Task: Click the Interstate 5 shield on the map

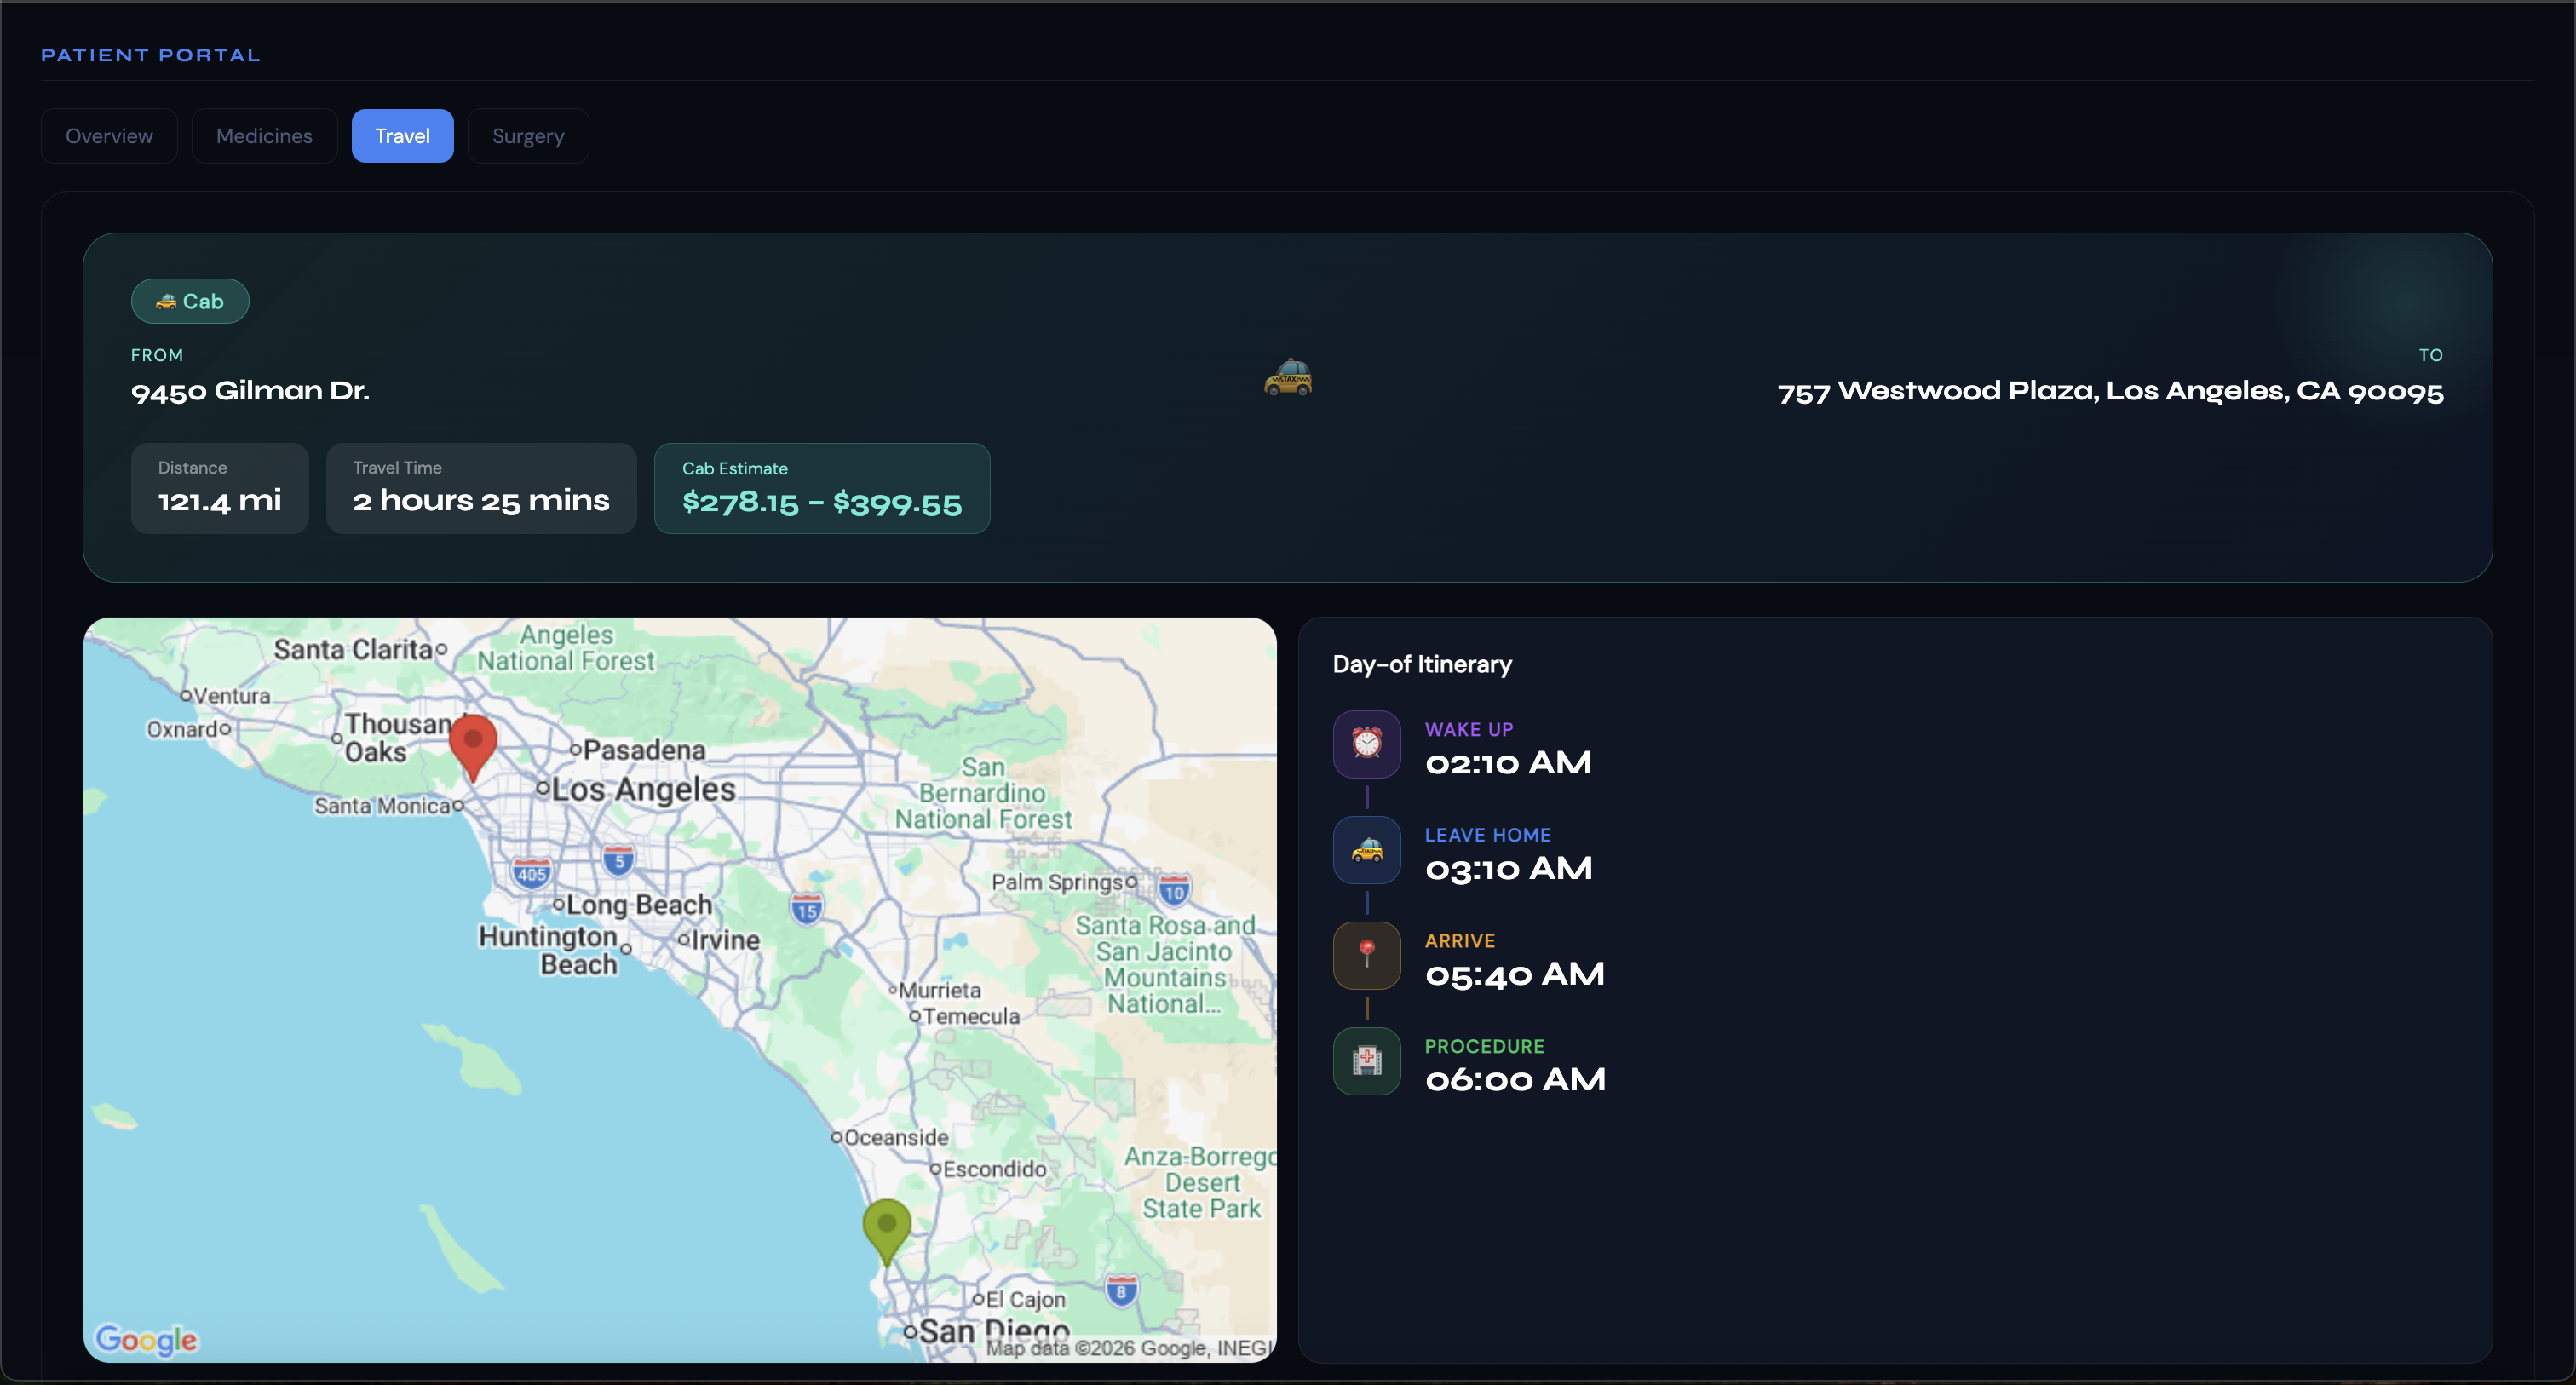Action: coord(619,859)
